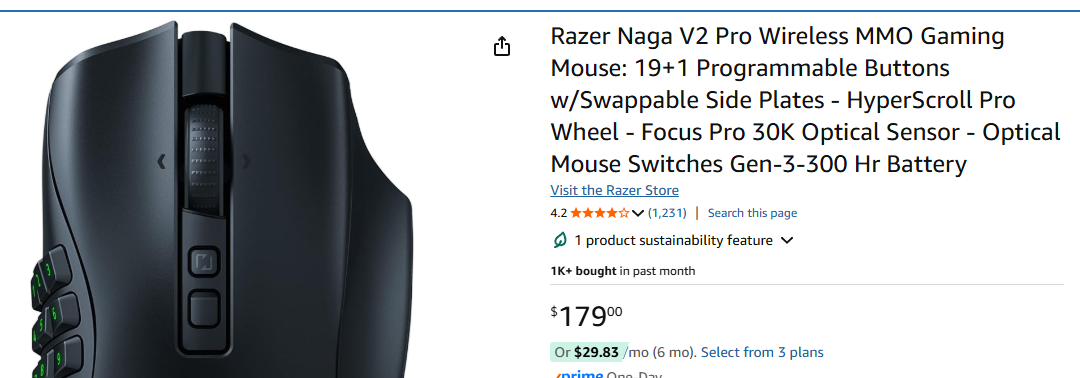Viewport: 1080px width, 378px height.
Task: Click the Search this page link
Action: [x=752, y=213]
